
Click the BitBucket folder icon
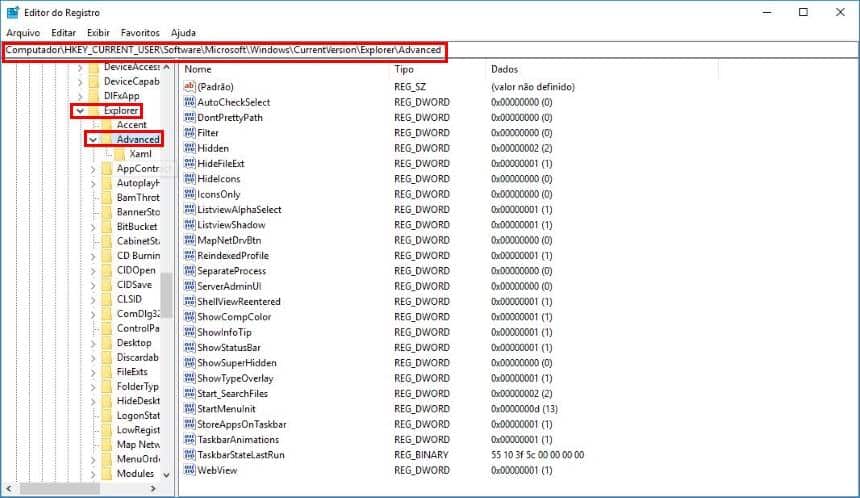click(107, 227)
